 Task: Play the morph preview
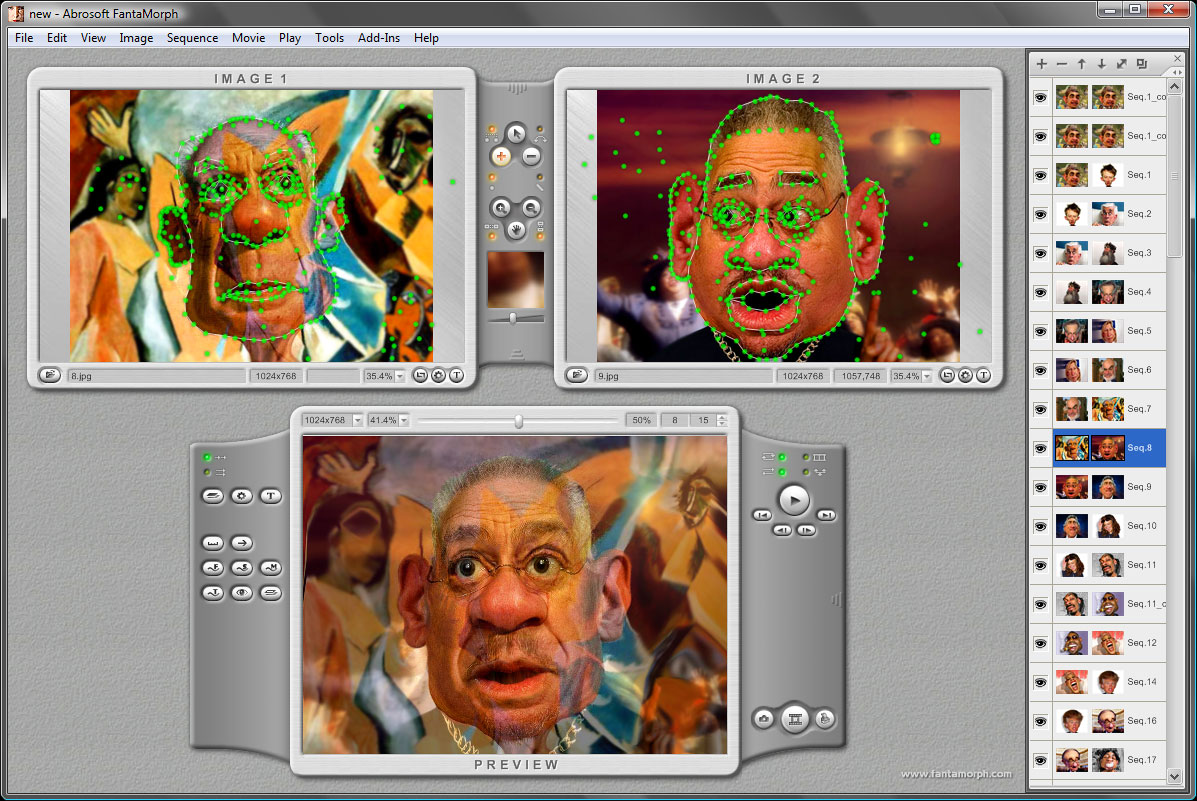click(x=794, y=501)
